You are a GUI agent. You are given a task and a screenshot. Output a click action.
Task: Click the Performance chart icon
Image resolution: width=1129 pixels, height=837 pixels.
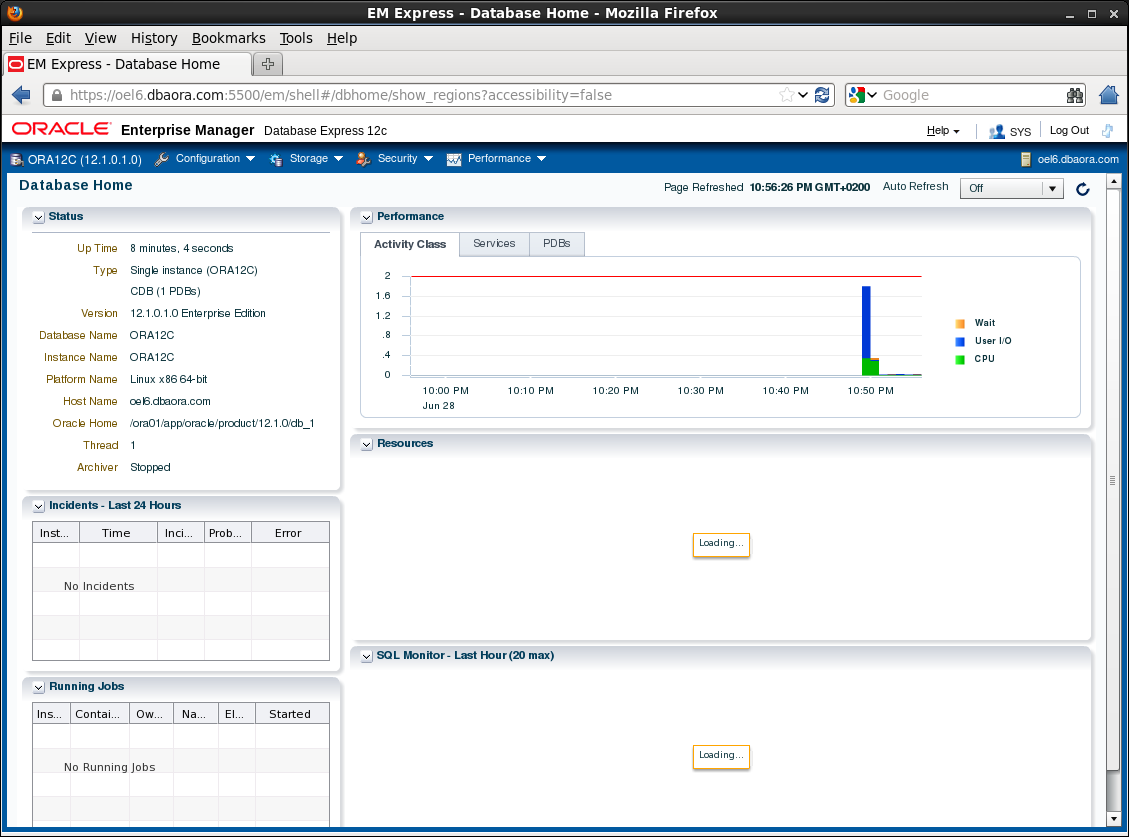454,159
